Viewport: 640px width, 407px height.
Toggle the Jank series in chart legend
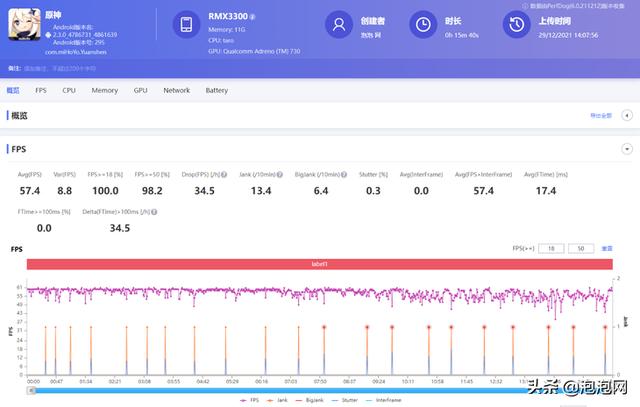click(277, 400)
